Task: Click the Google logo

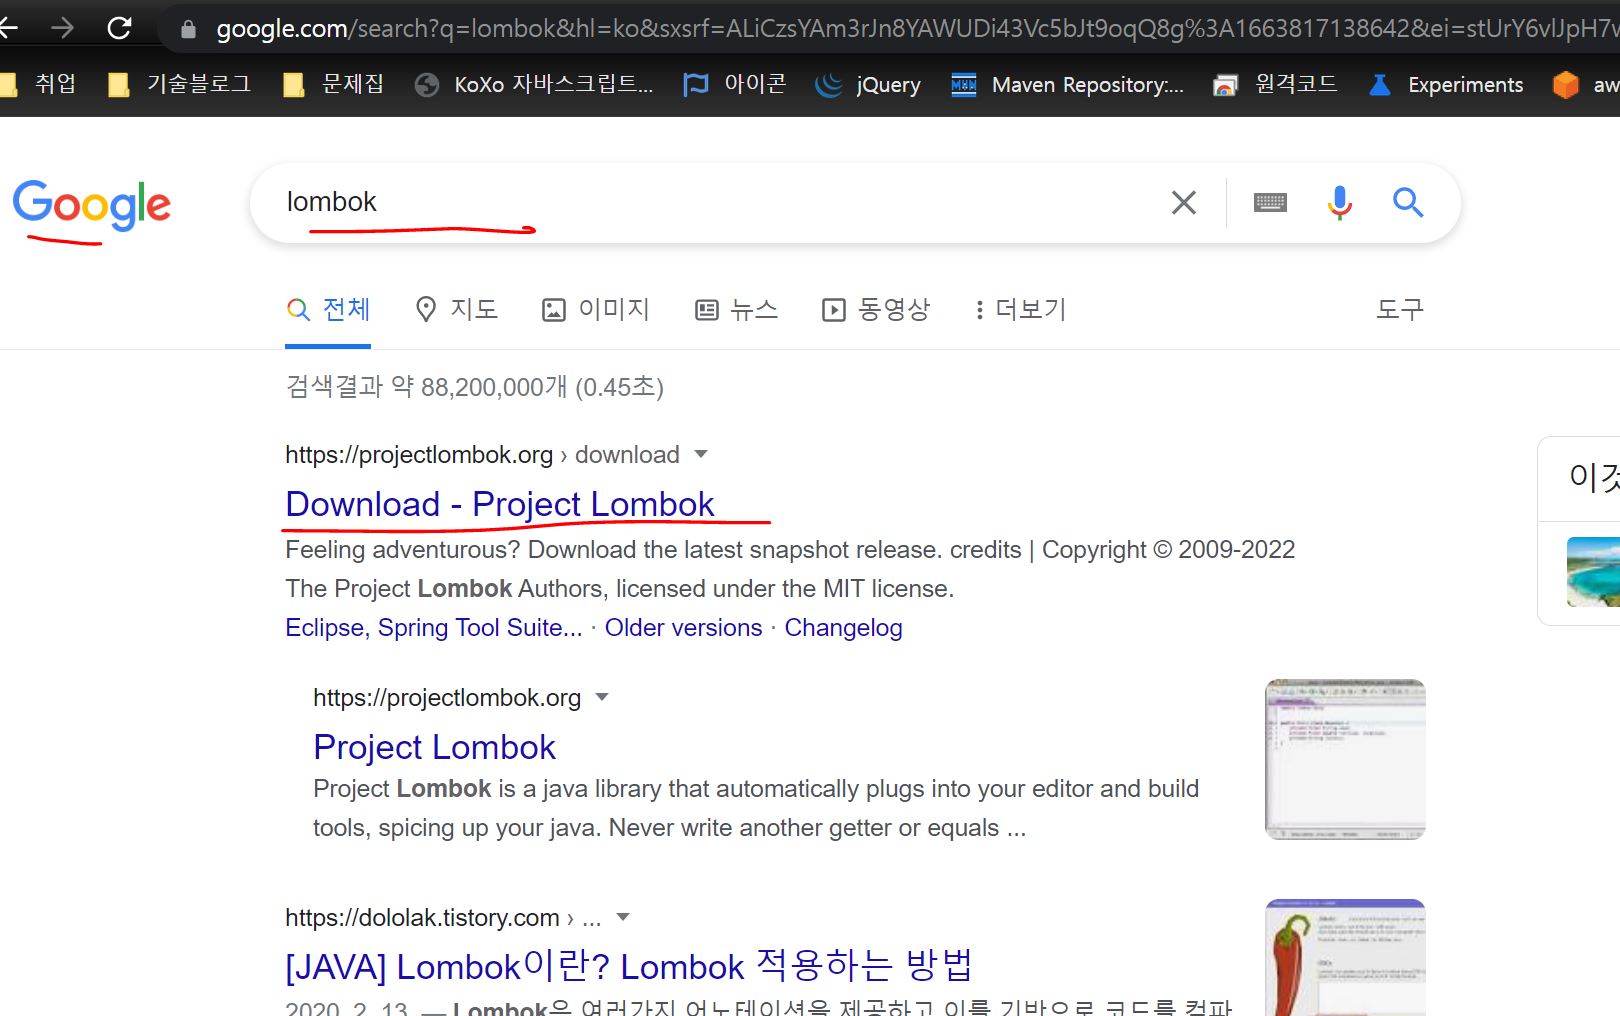Action: (92, 205)
